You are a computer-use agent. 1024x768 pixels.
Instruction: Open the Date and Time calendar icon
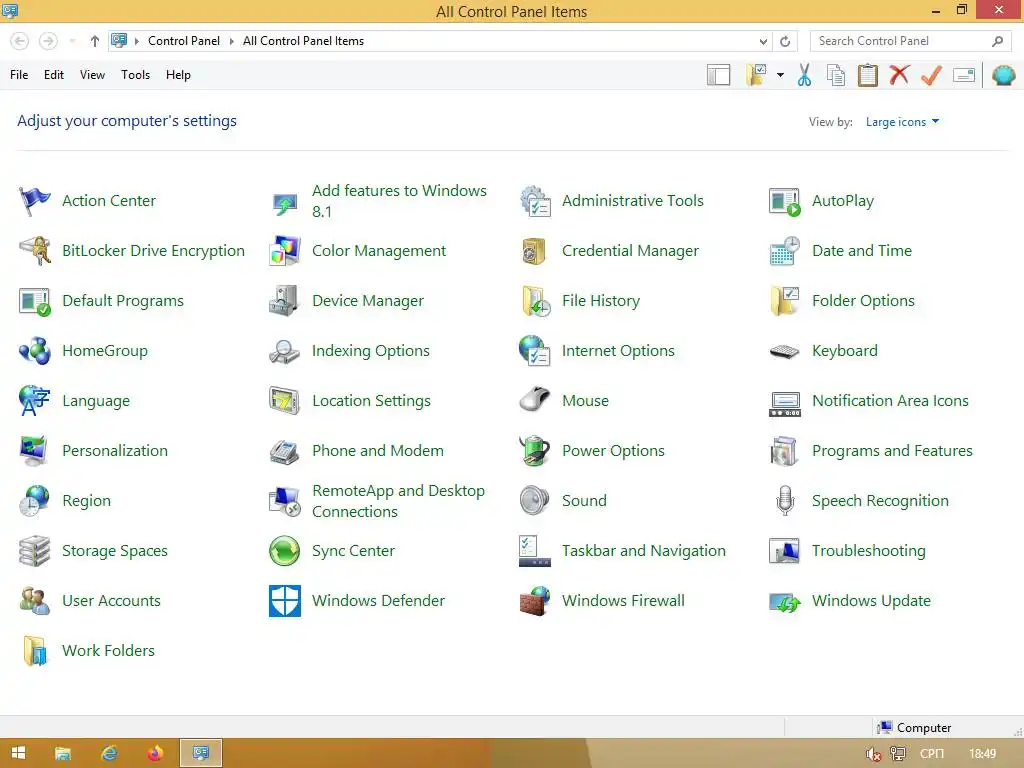[784, 251]
